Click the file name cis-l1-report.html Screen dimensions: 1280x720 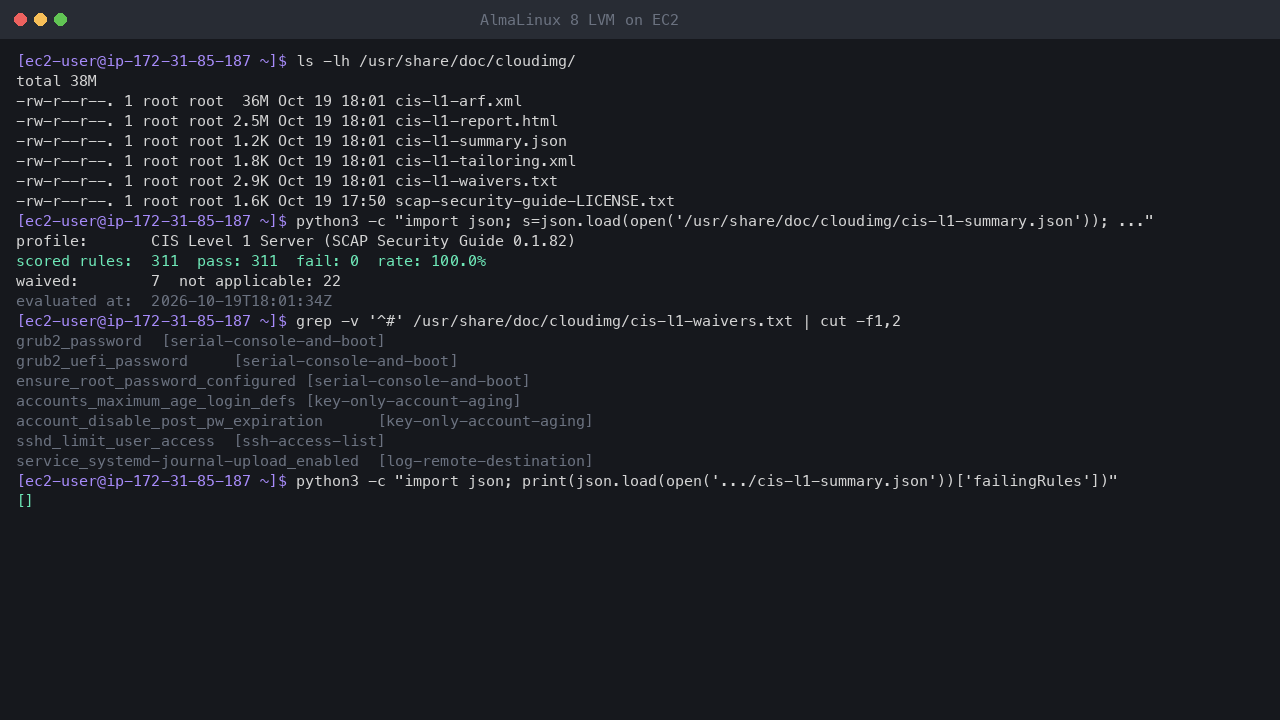point(476,121)
